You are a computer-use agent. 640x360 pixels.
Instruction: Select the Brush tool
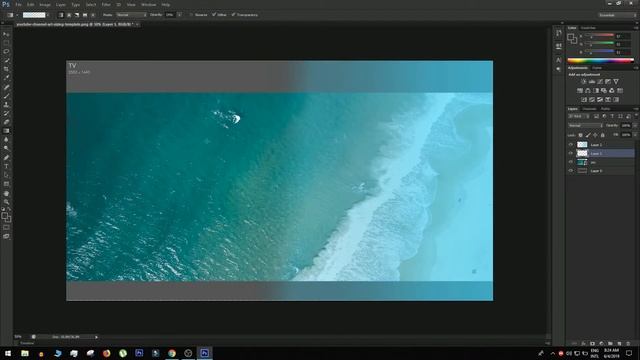tap(6, 96)
